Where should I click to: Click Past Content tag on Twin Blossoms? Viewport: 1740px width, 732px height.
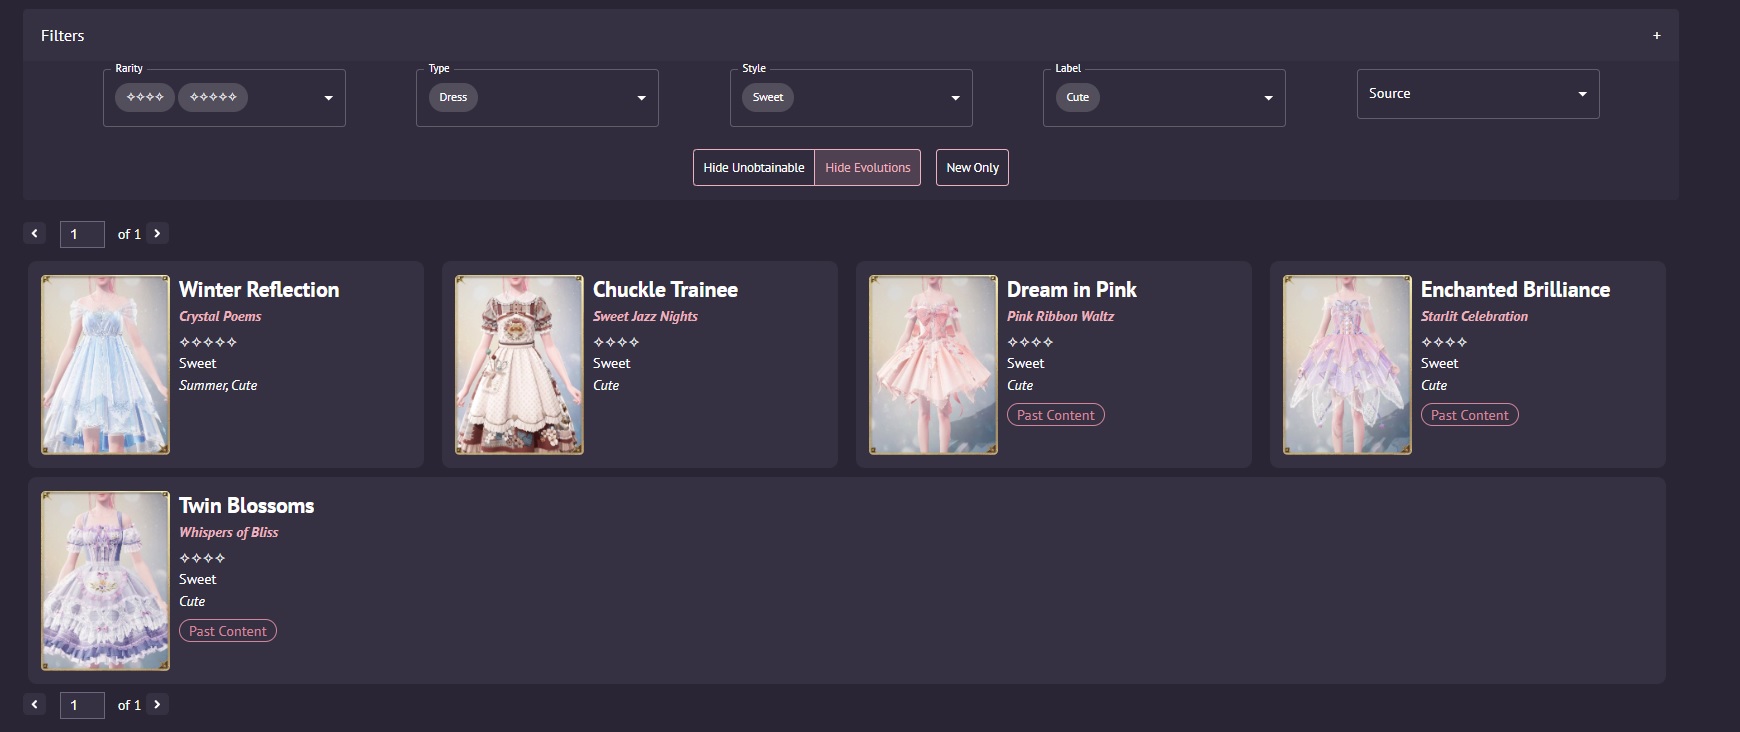(x=227, y=631)
